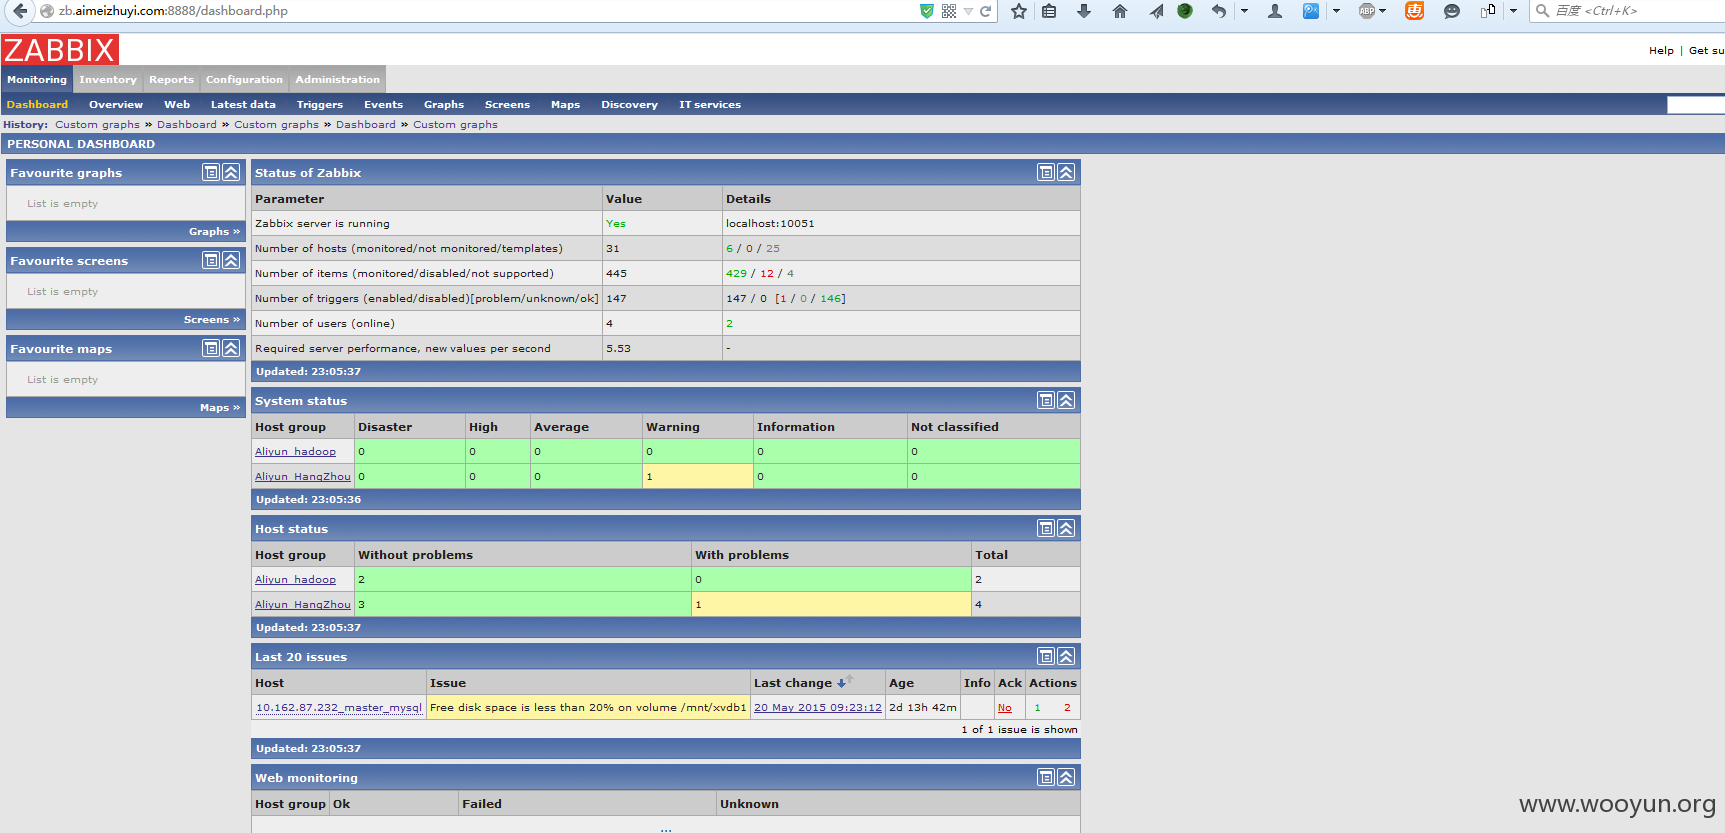Screen dimensions: 1725x833
Task: Open Favourite screens widget menu icon
Action: pyautogui.click(x=211, y=260)
